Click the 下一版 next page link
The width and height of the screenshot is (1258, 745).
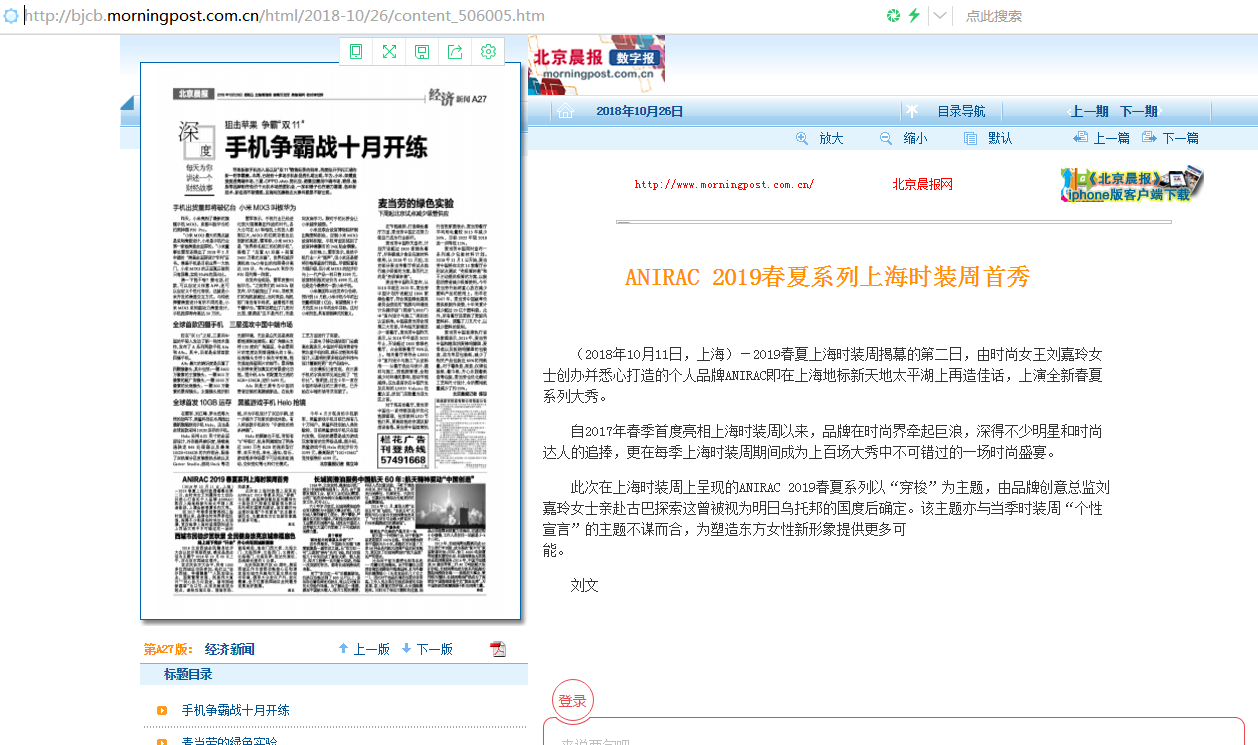pyautogui.click(x=434, y=649)
